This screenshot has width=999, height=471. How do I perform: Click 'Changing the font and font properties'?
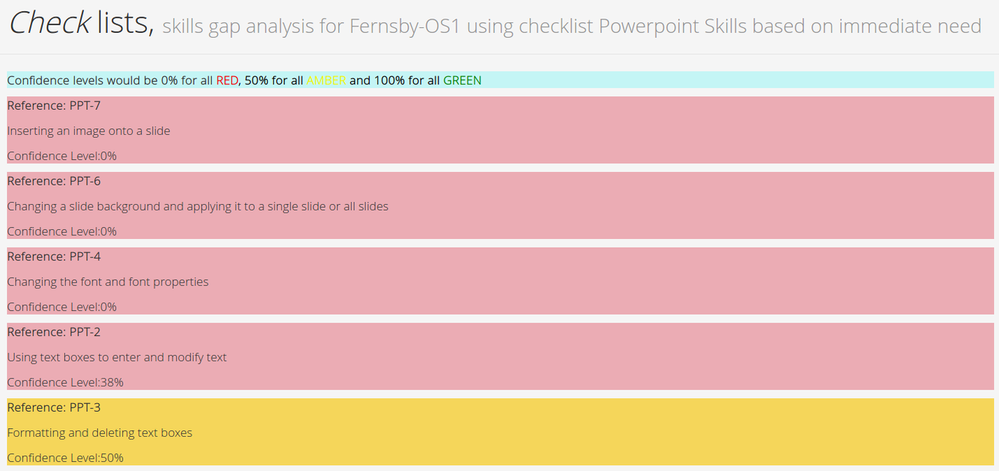click(x=108, y=281)
